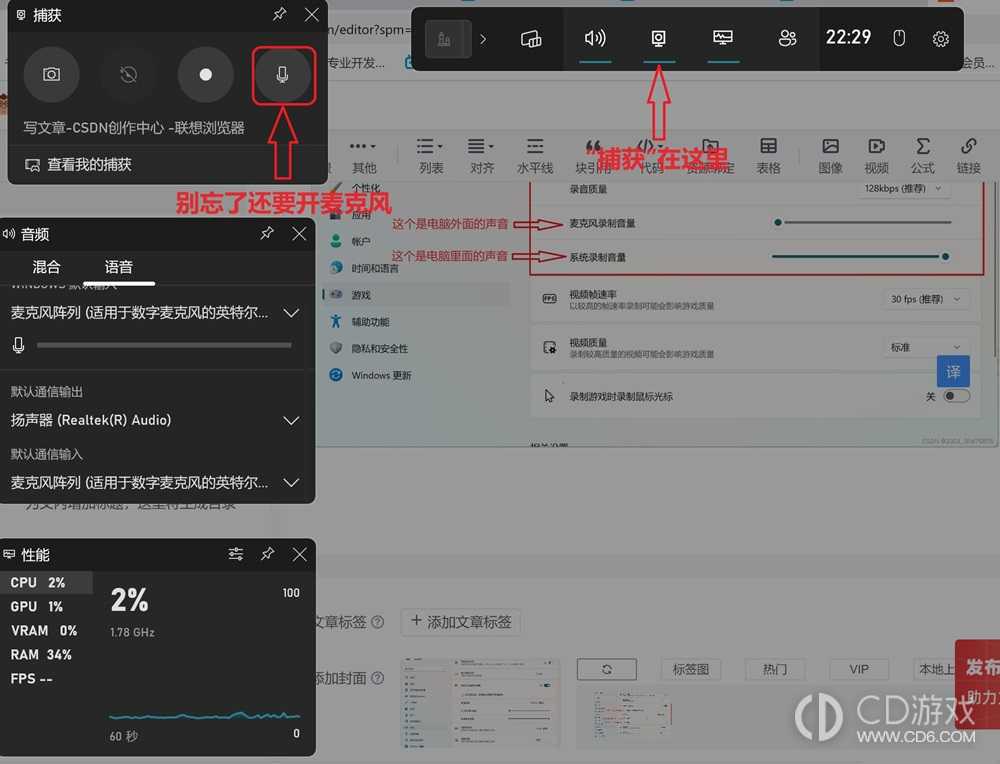Open the 其他 menu in the editor toolbar

pos(364,157)
